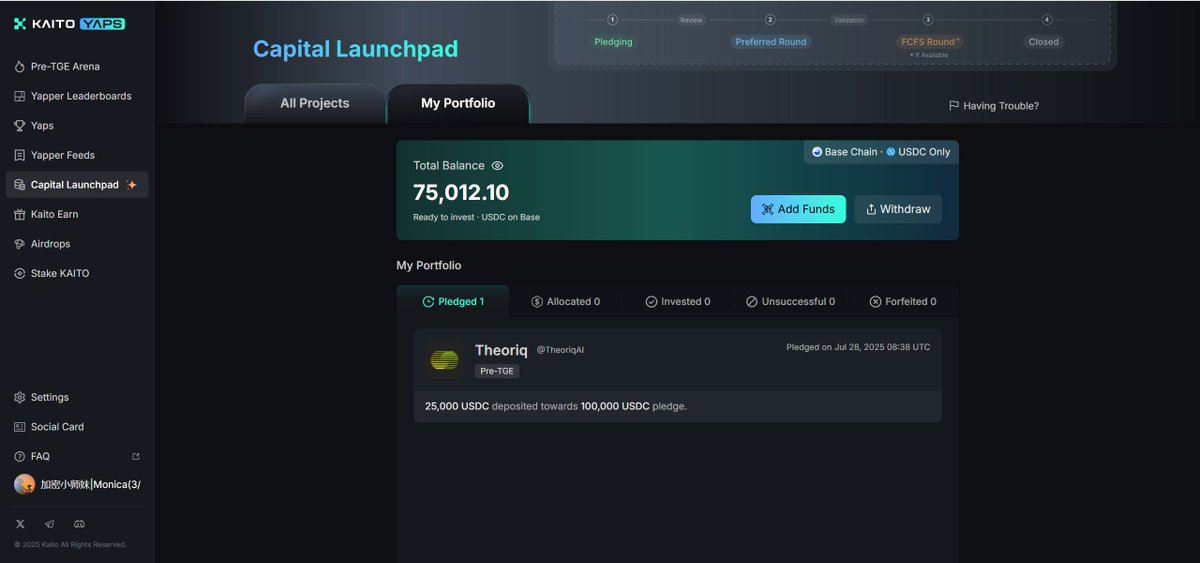Click the Pre-TGE tag on Theoriq
1200x563 pixels.
tap(497, 371)
